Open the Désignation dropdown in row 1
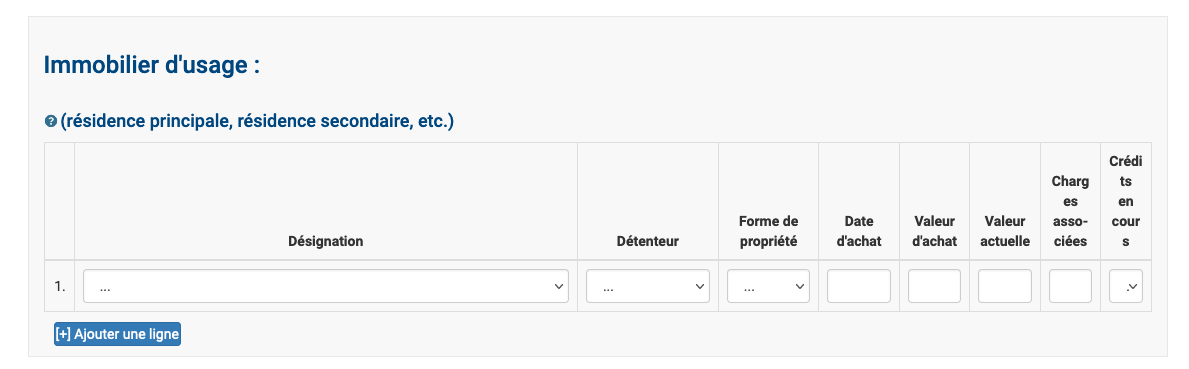 [x=326, y=286]
